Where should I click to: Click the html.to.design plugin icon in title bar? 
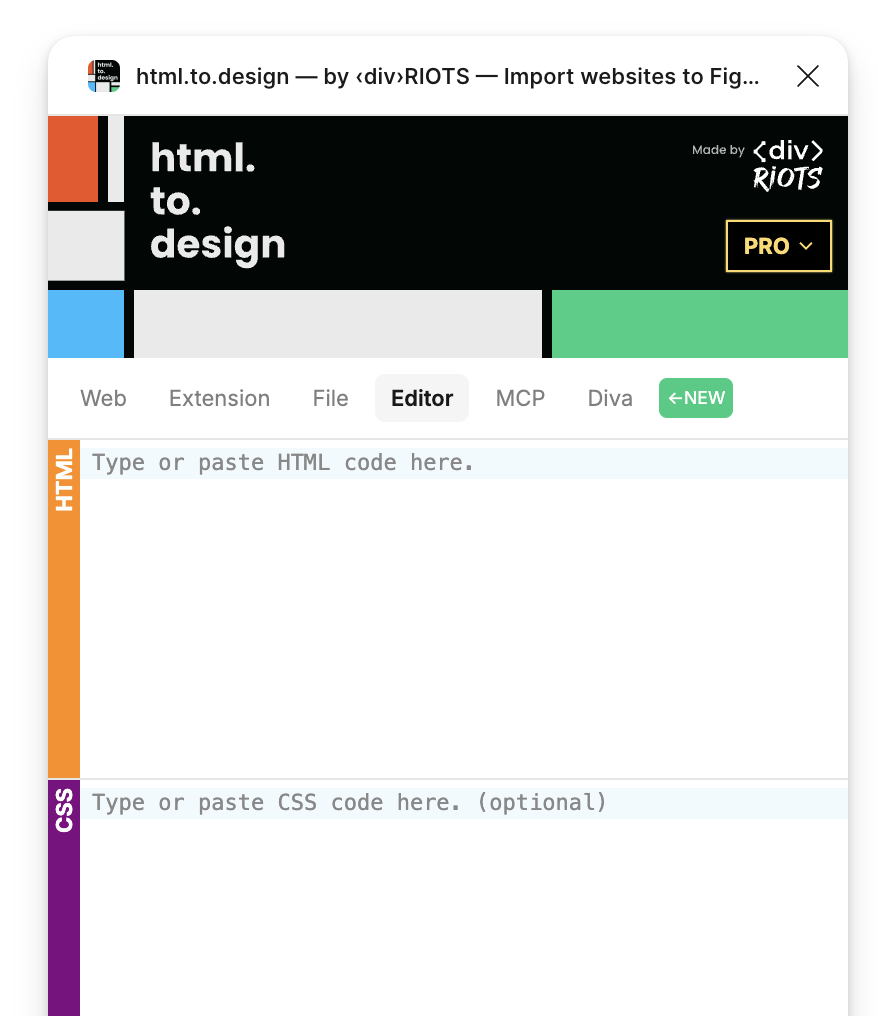[x=104, y=76]
